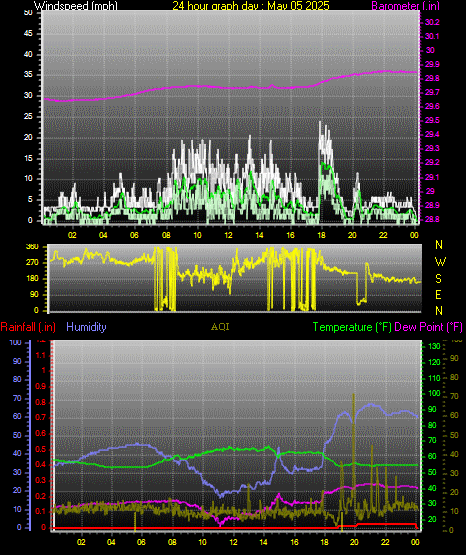The height and width of the screenshot is (555, 466).
Task: Click barometer axis value 29.5
Action: click(x=432, y=121)
